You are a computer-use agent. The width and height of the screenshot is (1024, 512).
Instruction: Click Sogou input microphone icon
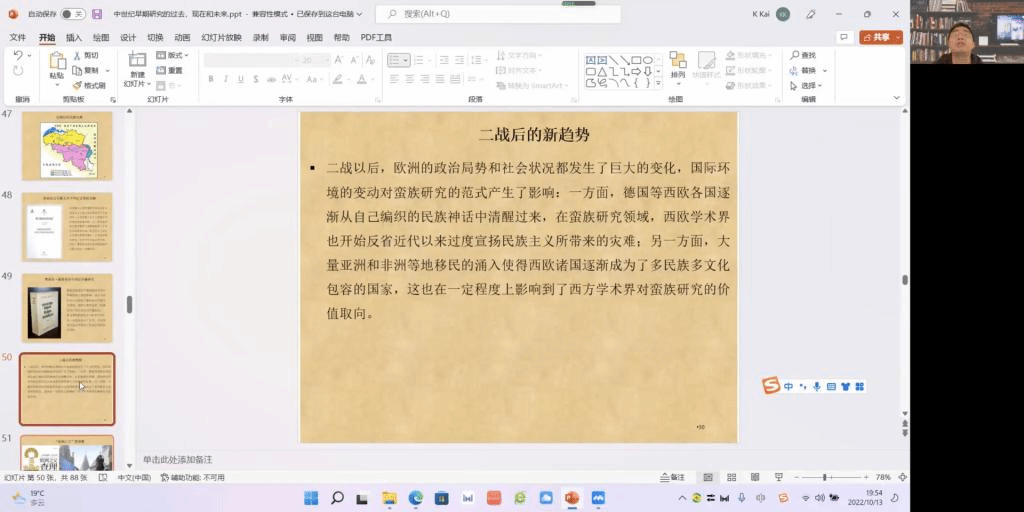coord(817,387)
